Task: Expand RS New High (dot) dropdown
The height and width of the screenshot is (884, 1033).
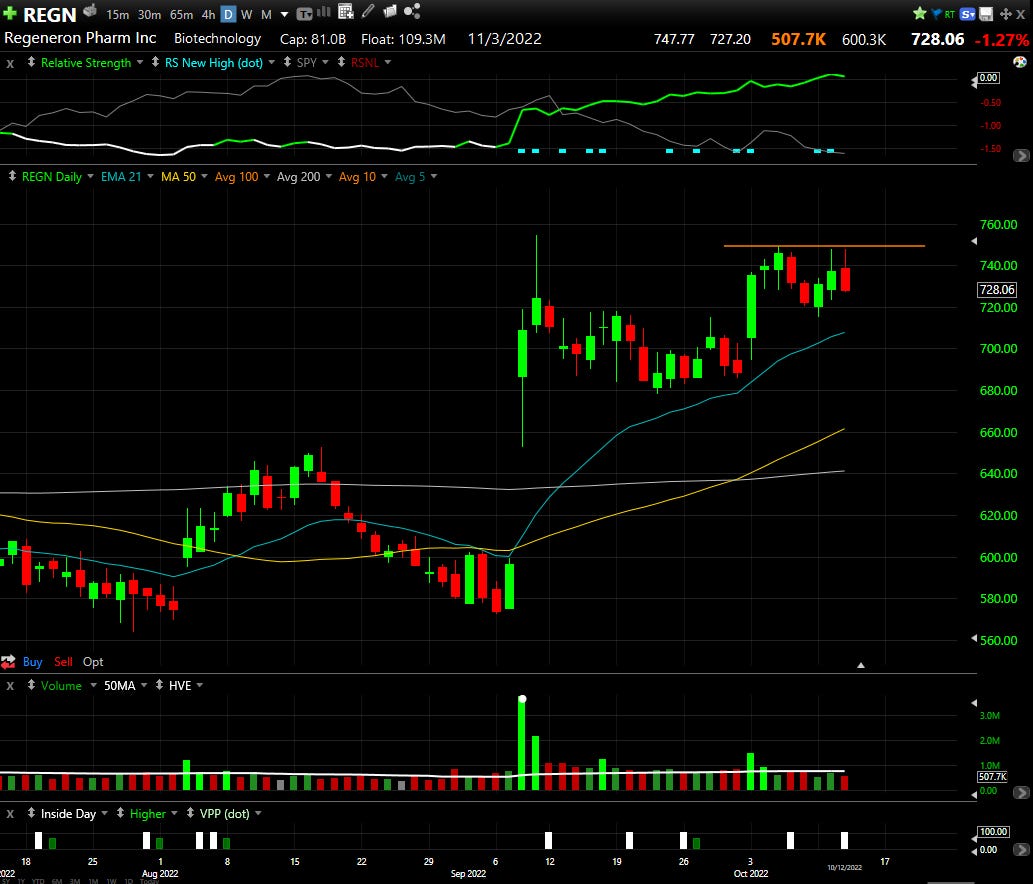Action: [271, 63]
